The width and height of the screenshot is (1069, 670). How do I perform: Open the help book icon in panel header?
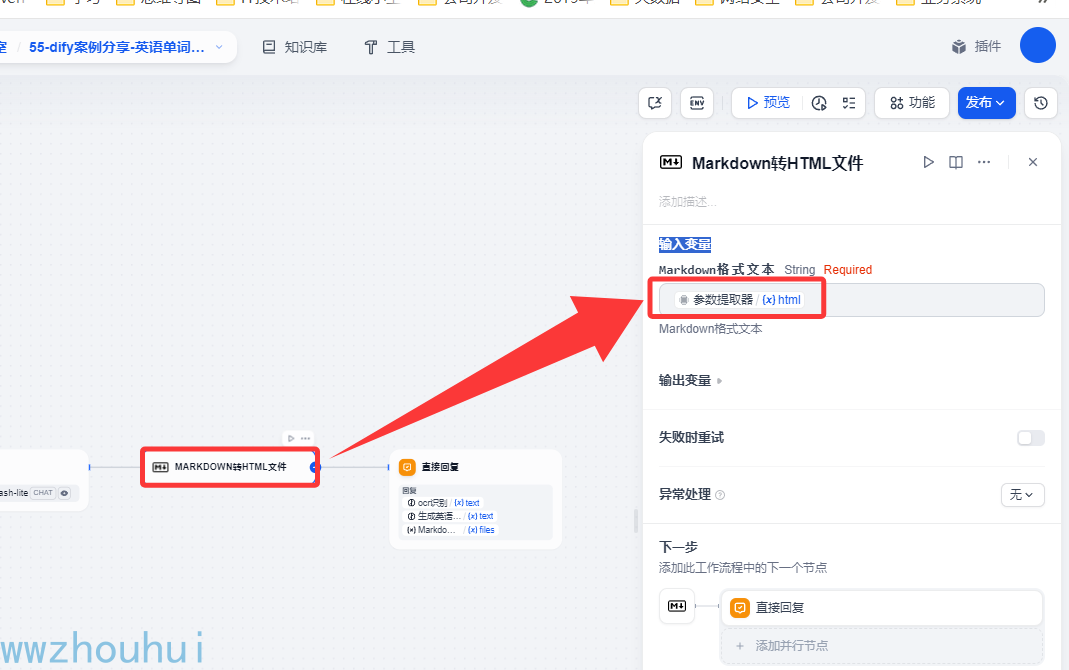956,162
